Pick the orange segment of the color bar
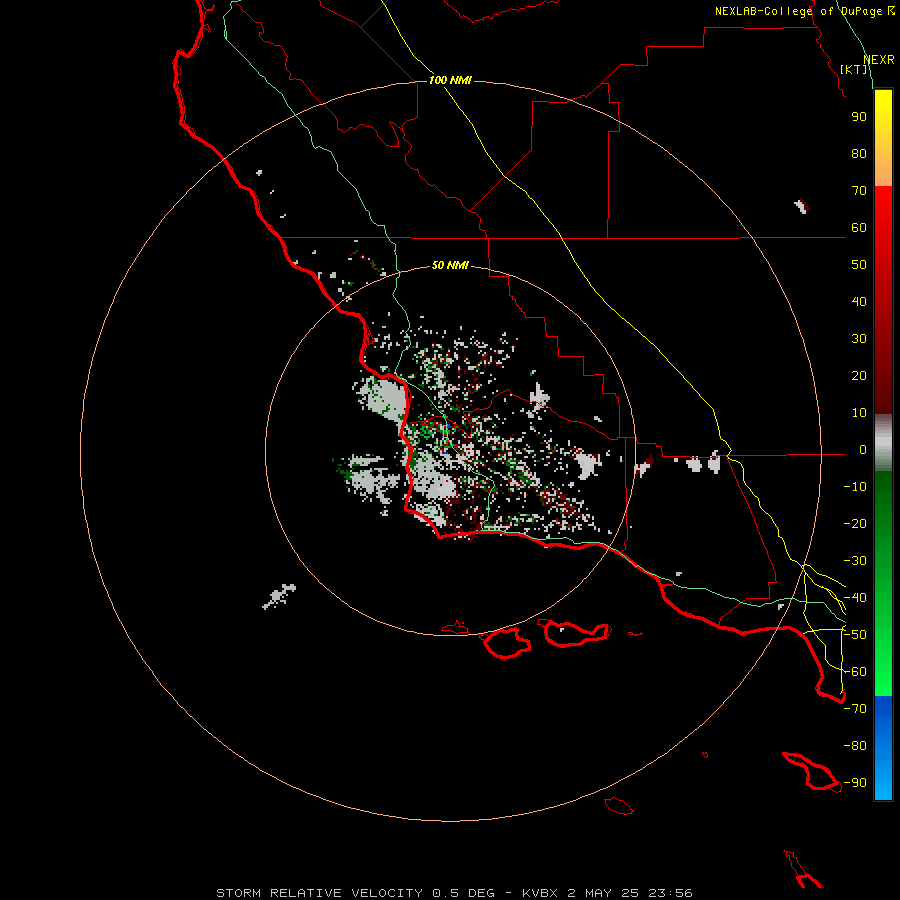 (x=883, y=166)
